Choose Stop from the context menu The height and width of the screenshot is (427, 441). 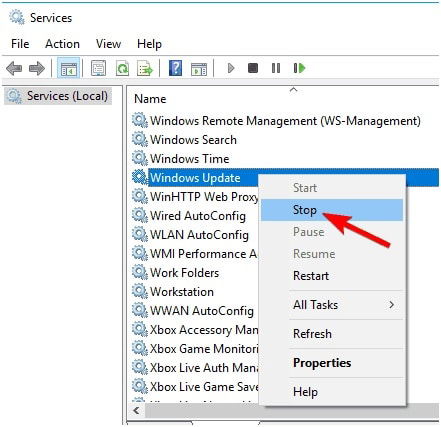pos(332,210)
